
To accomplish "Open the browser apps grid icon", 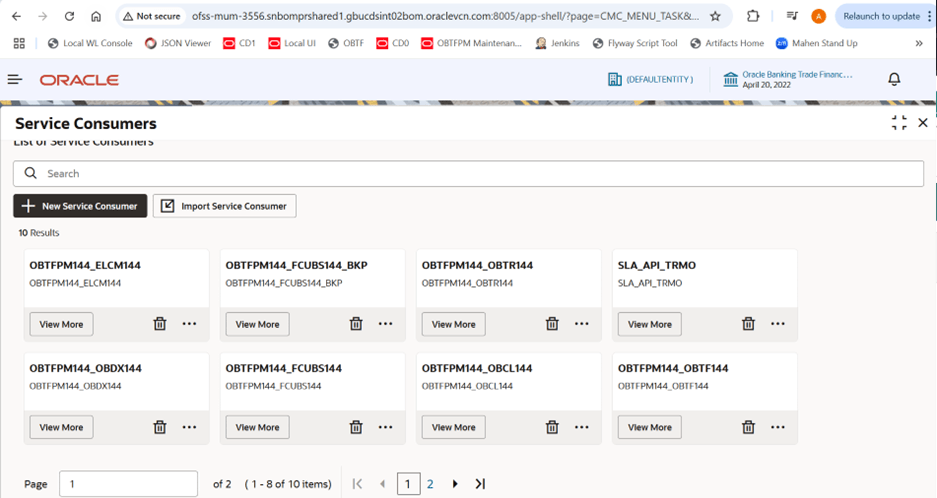I will pyautogui.click(x=19, y=43).
